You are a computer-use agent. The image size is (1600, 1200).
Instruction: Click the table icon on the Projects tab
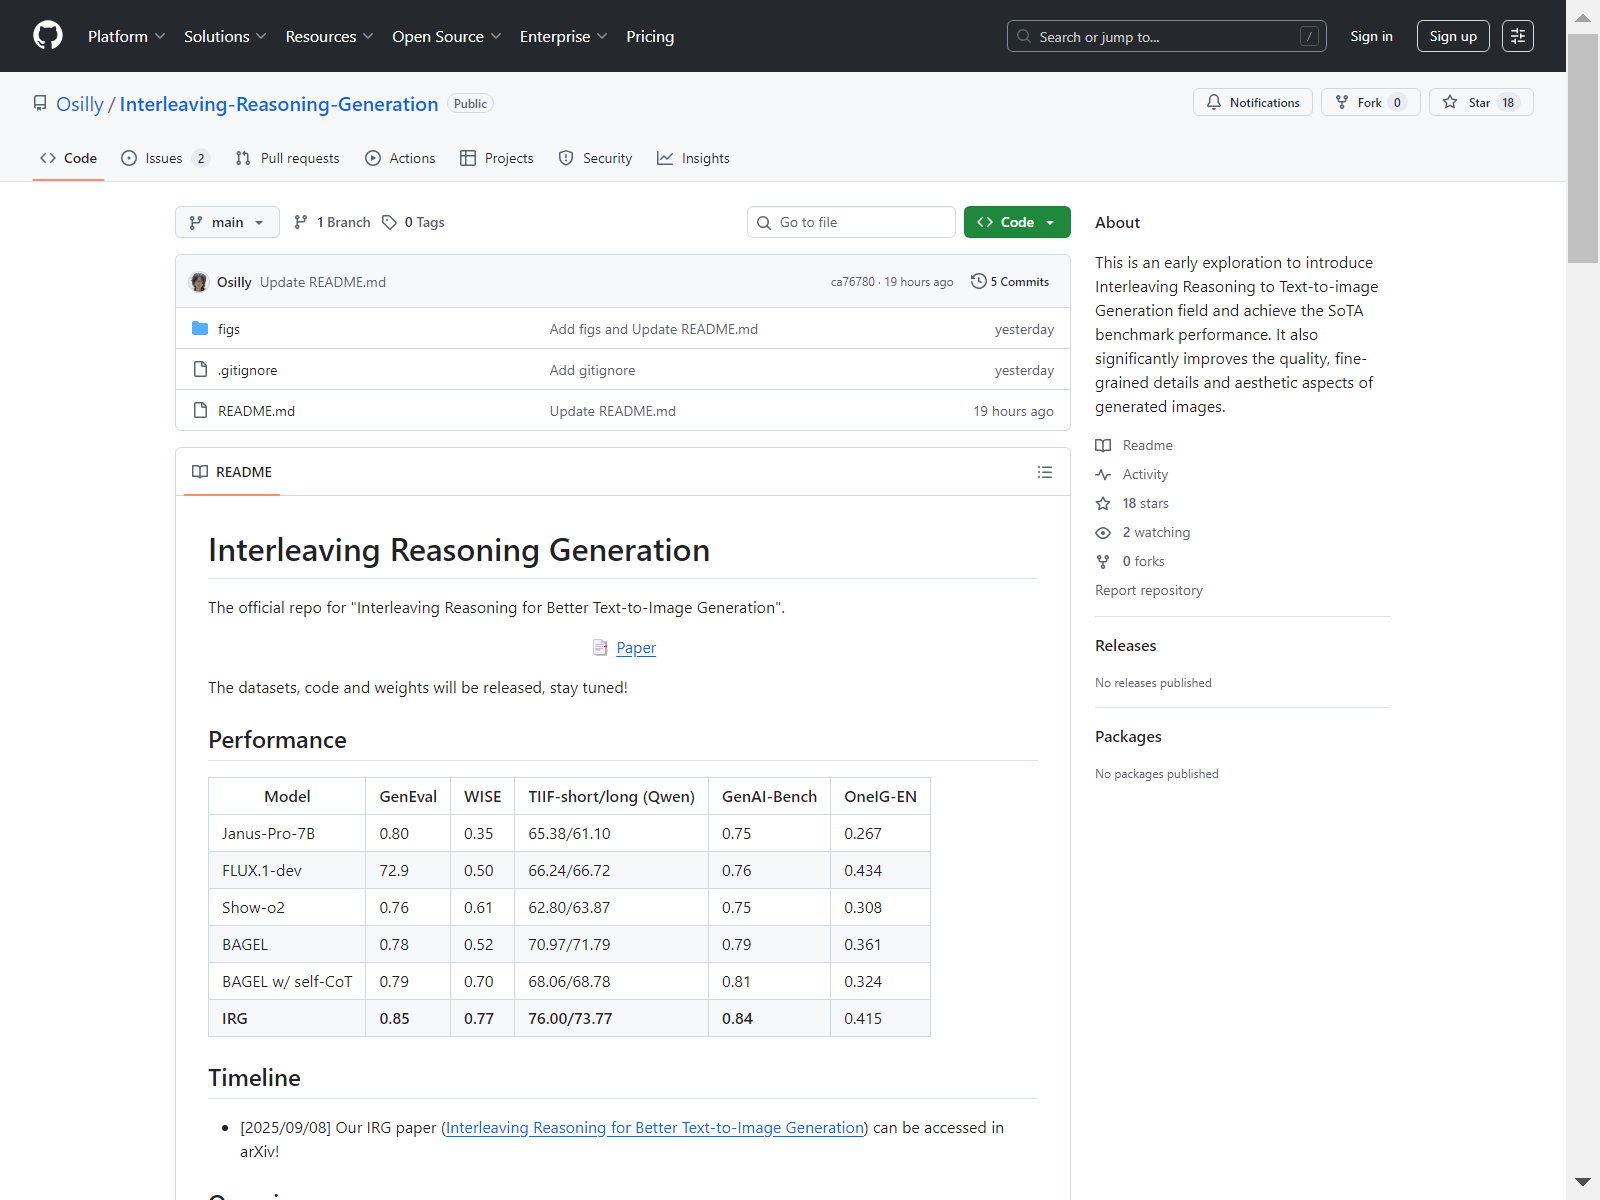[468, 158]
